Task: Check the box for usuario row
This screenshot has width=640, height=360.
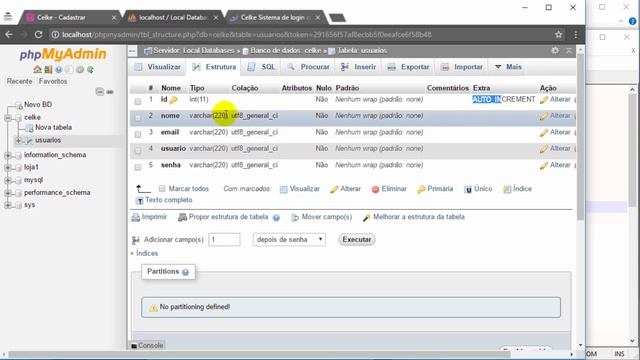Action: 138,151
